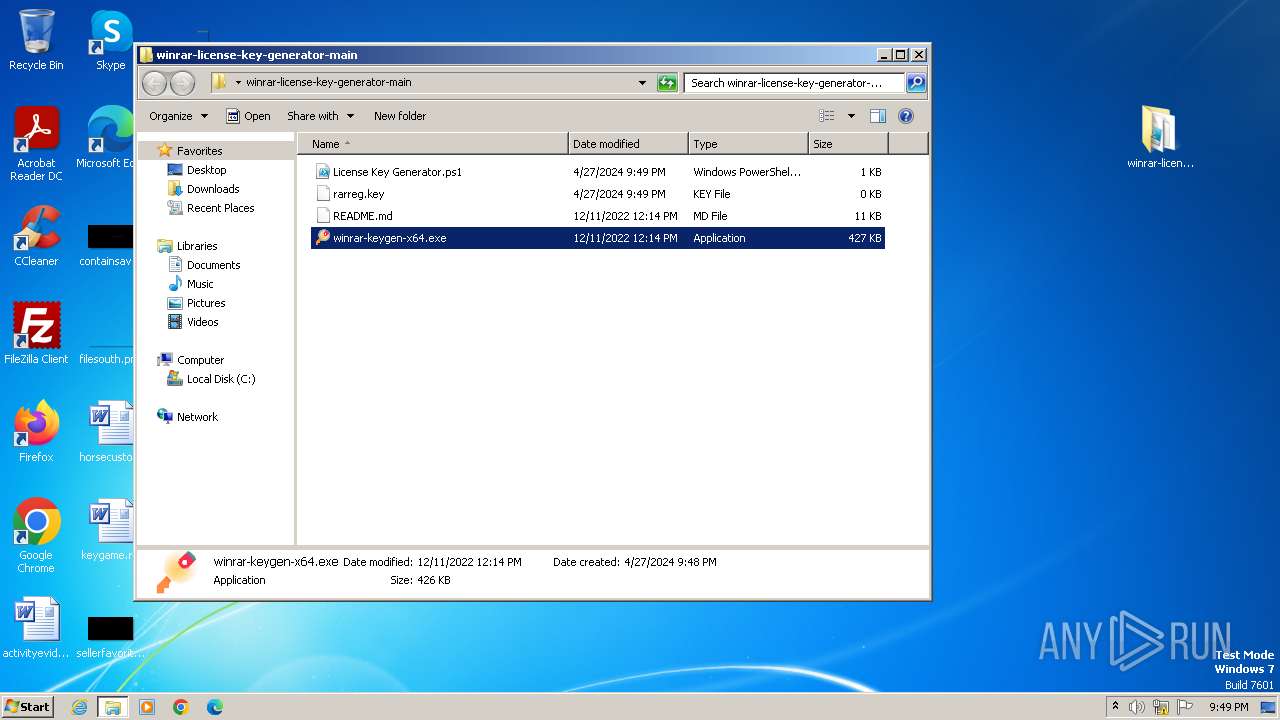Open horsecusto Word document on desktop
The image size is (1280, 720).
tap(108, 431)
